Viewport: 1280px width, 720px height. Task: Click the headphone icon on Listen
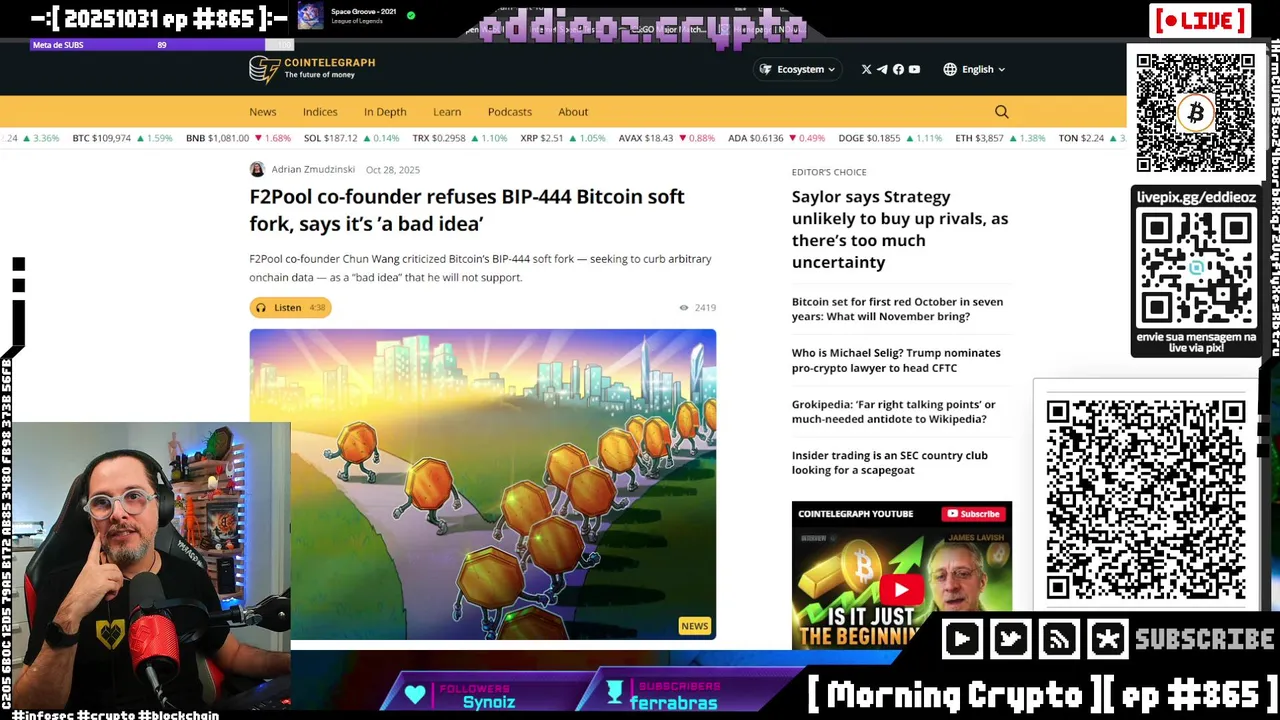click(261, 308)
